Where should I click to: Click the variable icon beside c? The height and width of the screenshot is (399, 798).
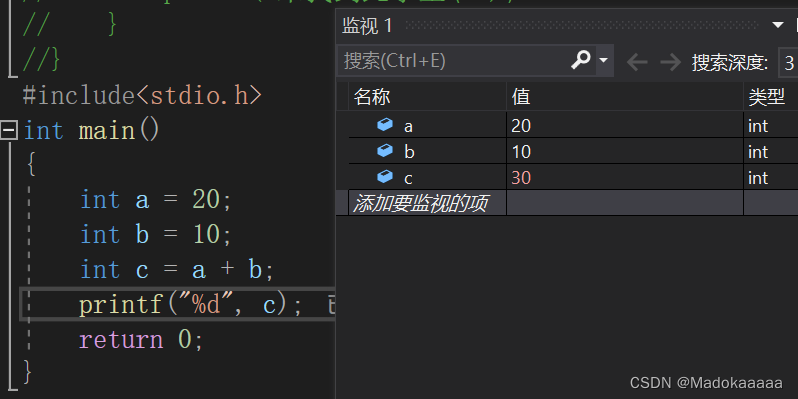point(385,176)
